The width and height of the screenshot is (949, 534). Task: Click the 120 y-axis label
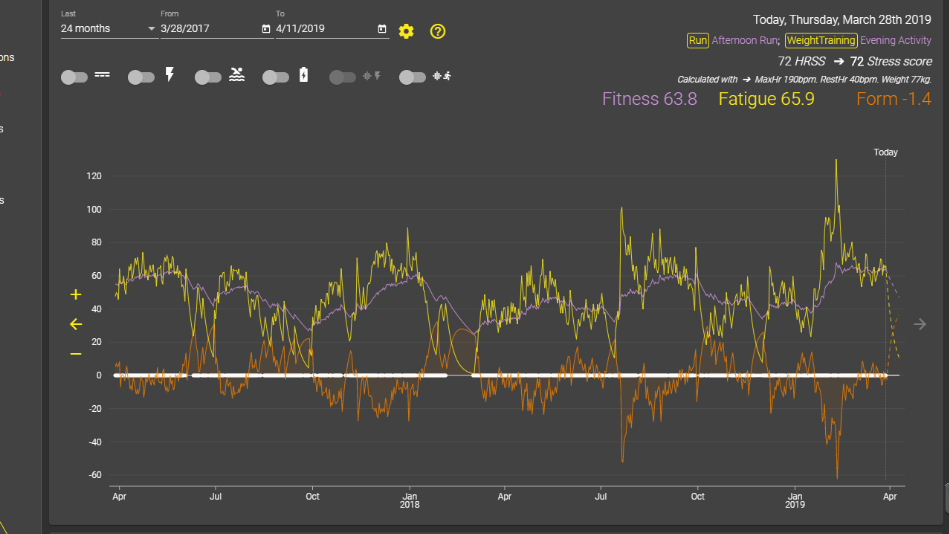pos(94,176)
